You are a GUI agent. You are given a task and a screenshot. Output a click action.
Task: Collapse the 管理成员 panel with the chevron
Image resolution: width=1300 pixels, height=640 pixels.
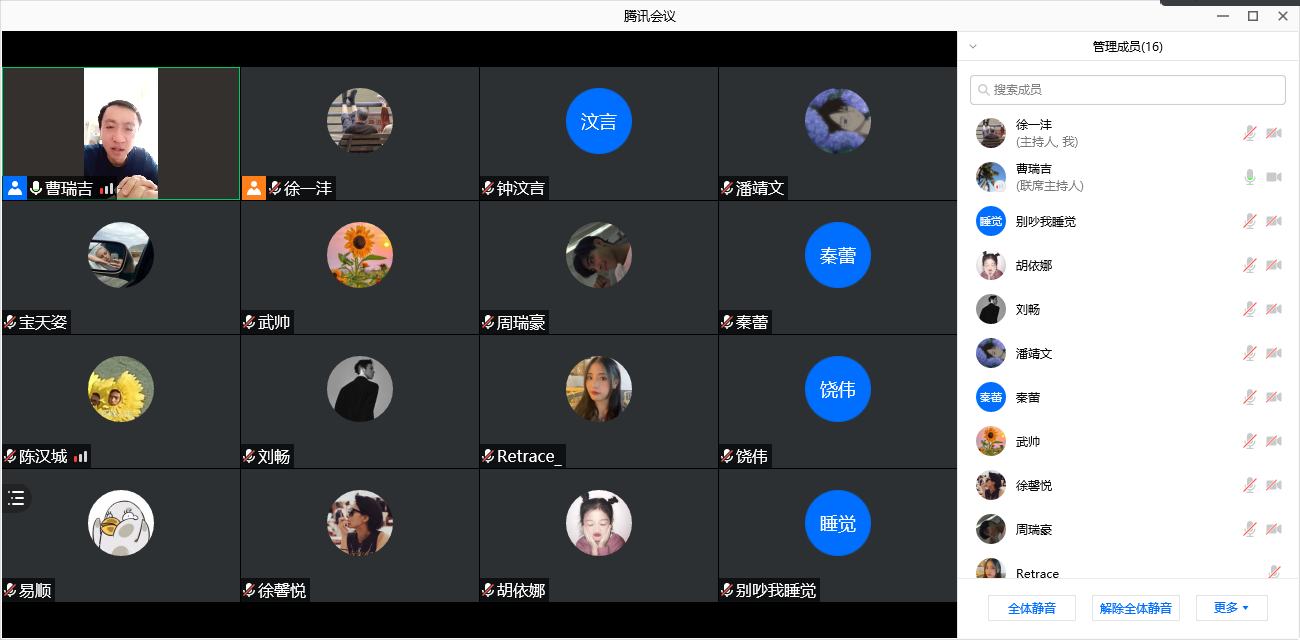click(x=973, y=47)
